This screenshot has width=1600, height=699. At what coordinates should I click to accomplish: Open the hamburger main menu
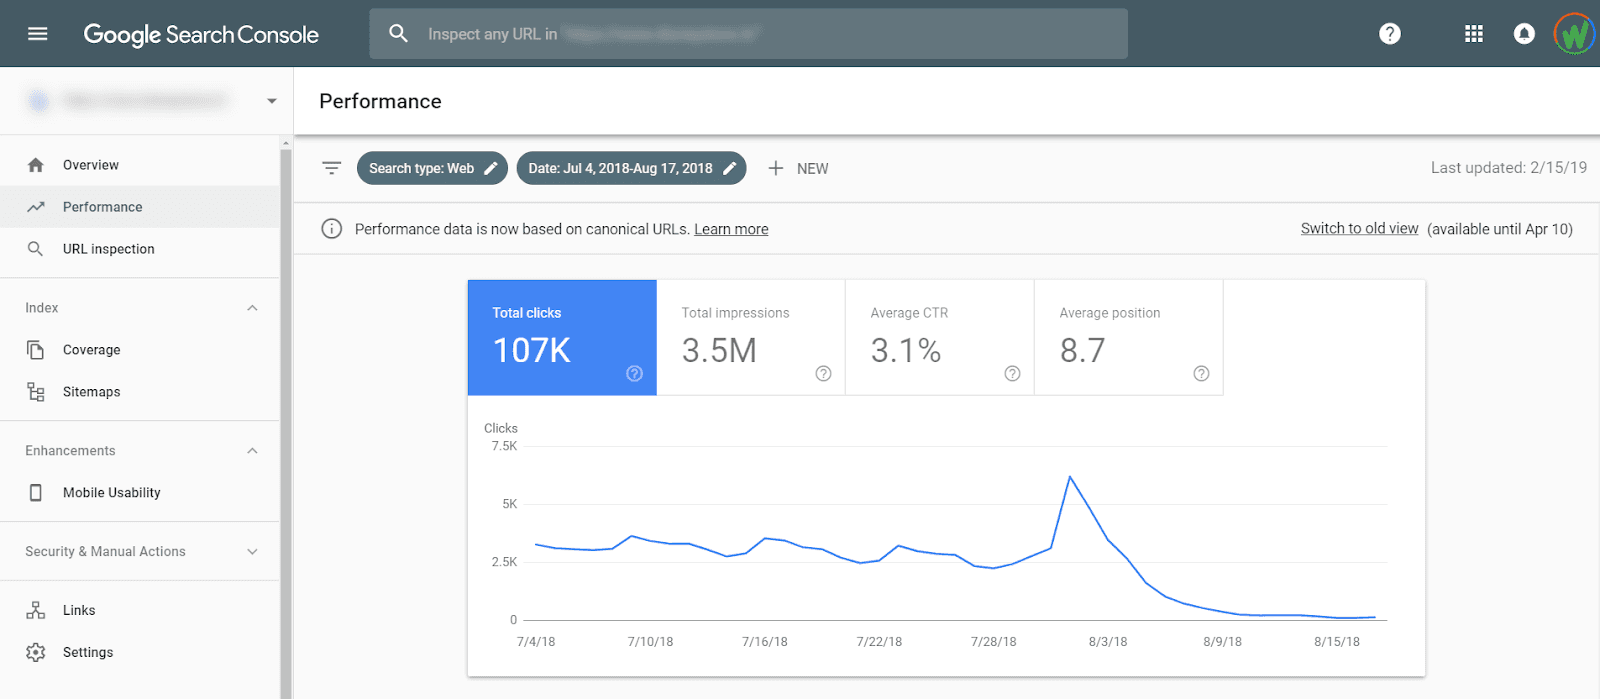coord(38,34)
